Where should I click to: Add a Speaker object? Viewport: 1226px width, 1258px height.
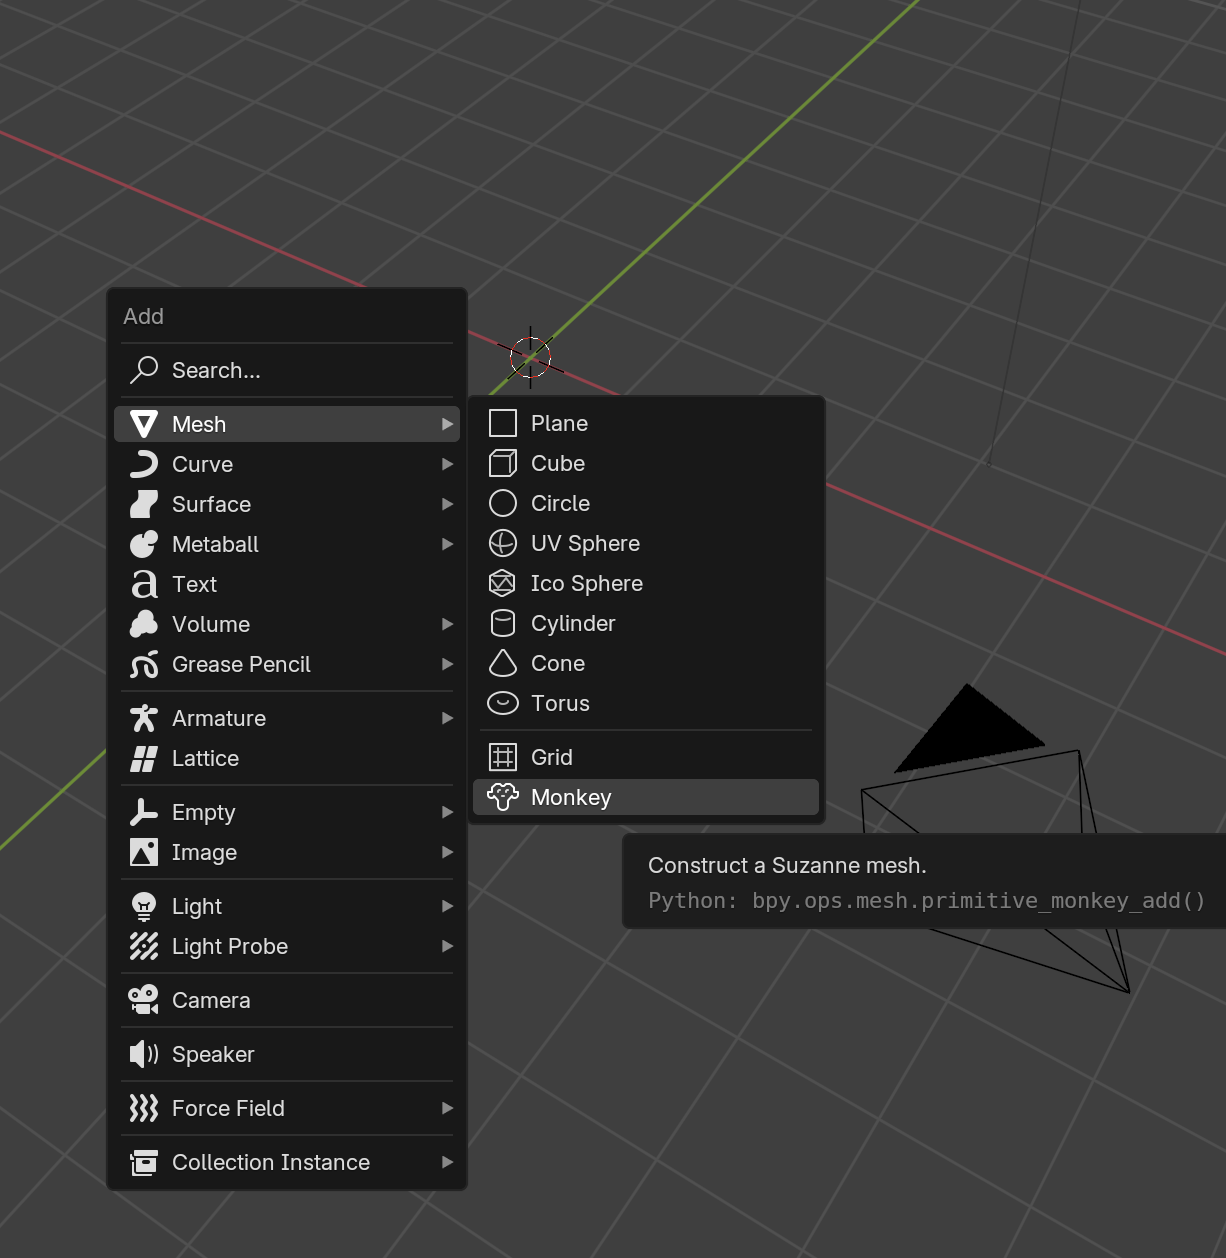(287, 1054)
